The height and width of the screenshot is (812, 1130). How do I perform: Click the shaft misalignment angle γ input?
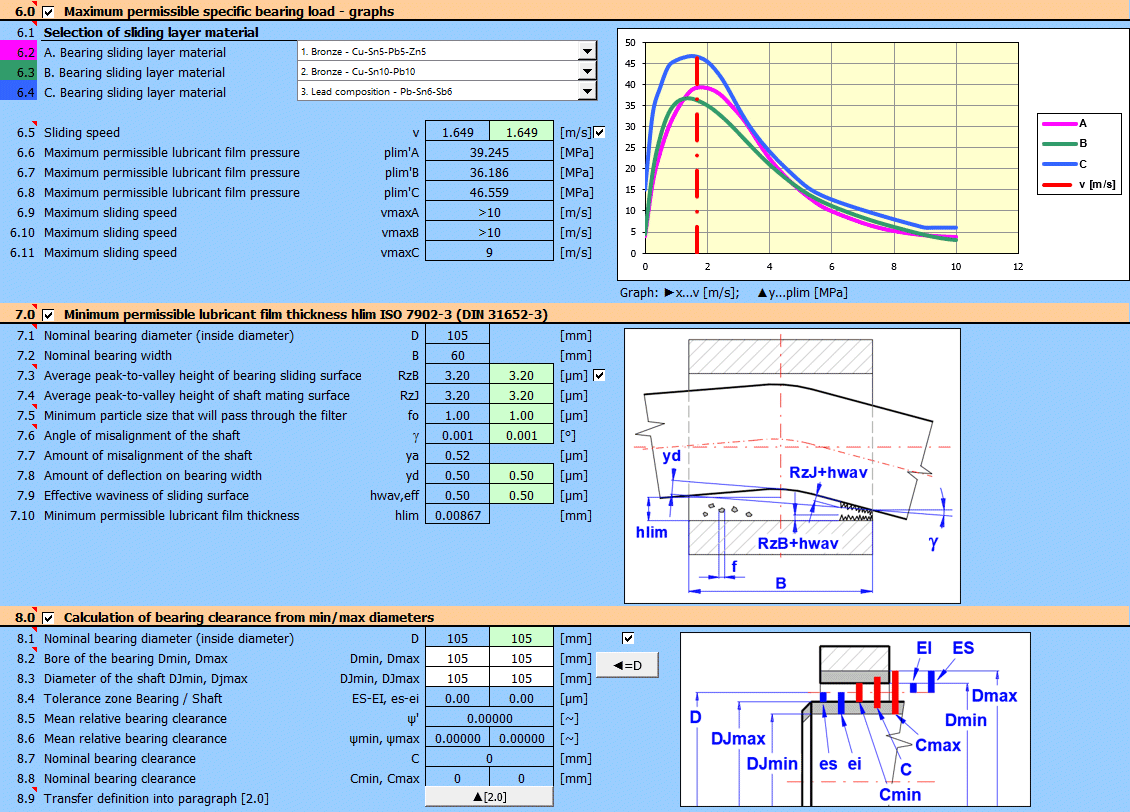pos(521,436)
